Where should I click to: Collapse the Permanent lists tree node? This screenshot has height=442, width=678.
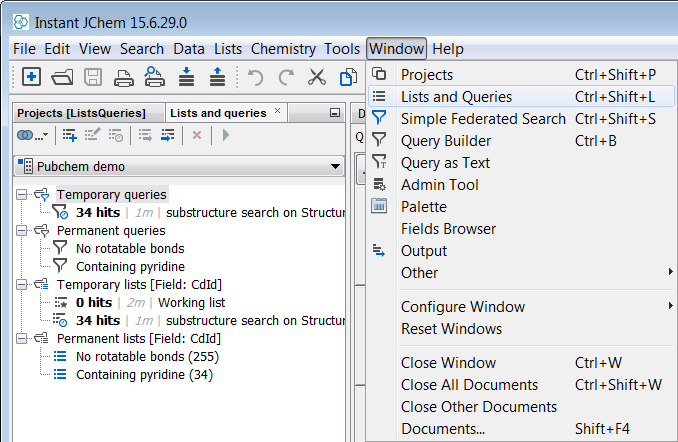[x=23, y=339]
